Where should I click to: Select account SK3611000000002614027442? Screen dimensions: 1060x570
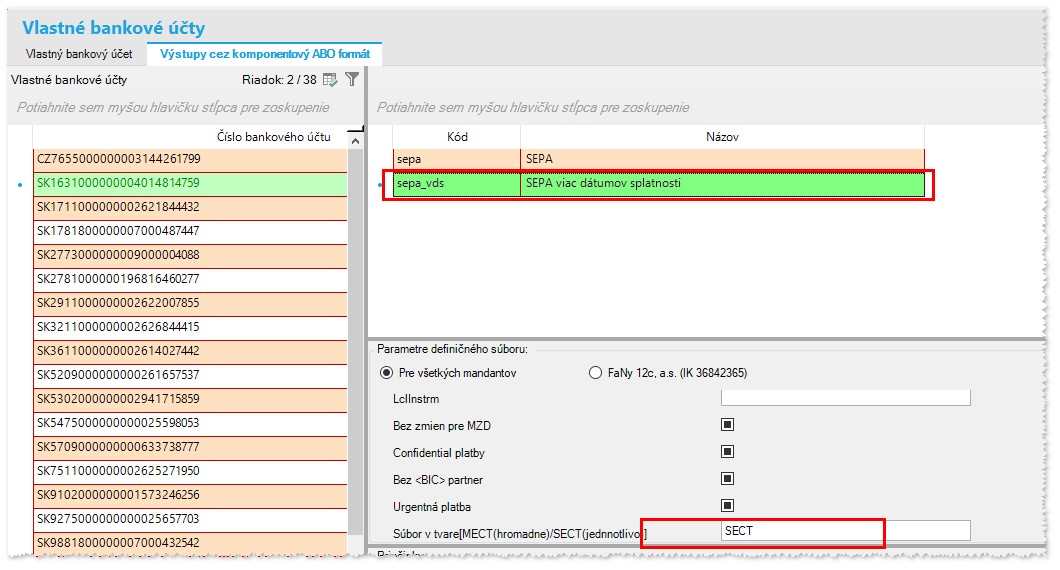[x=190, y=351]
